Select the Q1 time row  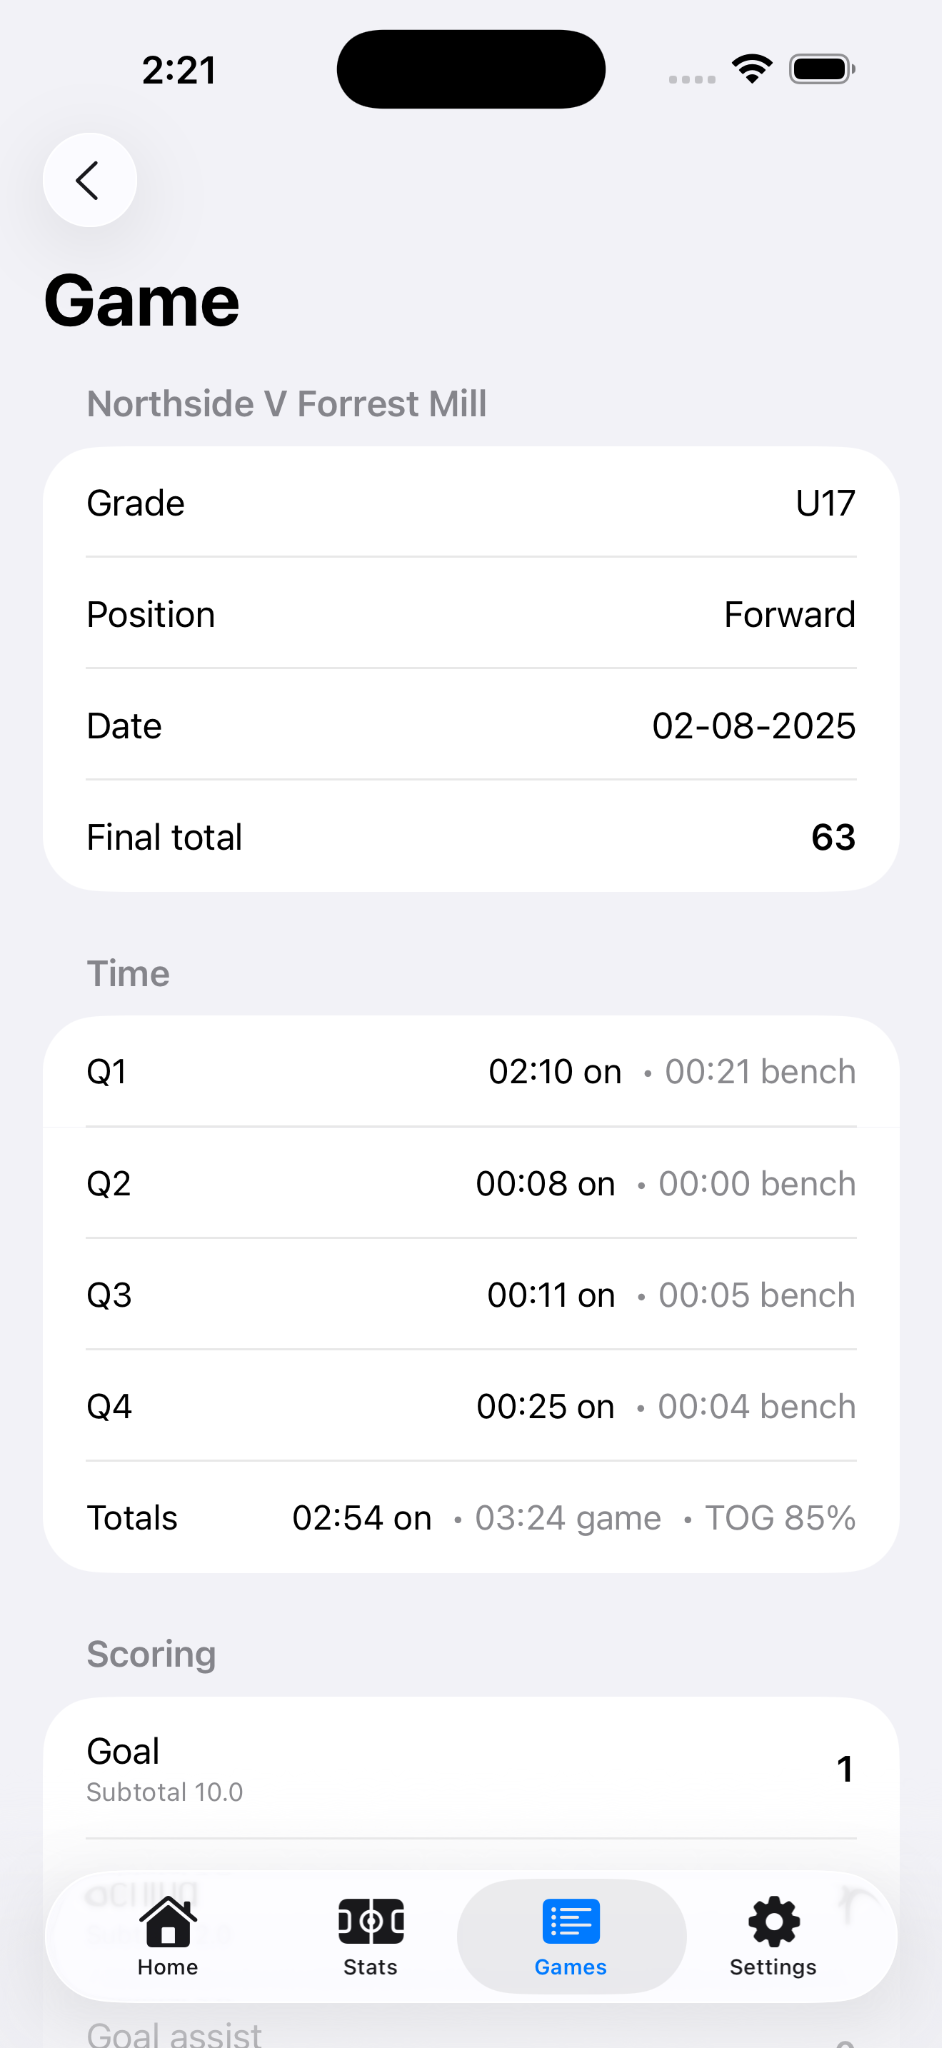[471, 1072]
